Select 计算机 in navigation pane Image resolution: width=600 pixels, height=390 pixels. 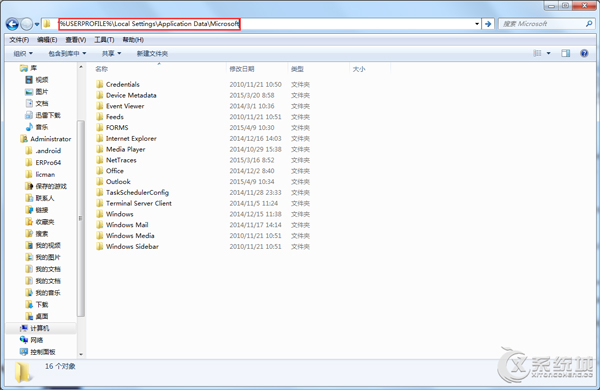[x=34, y=328]
